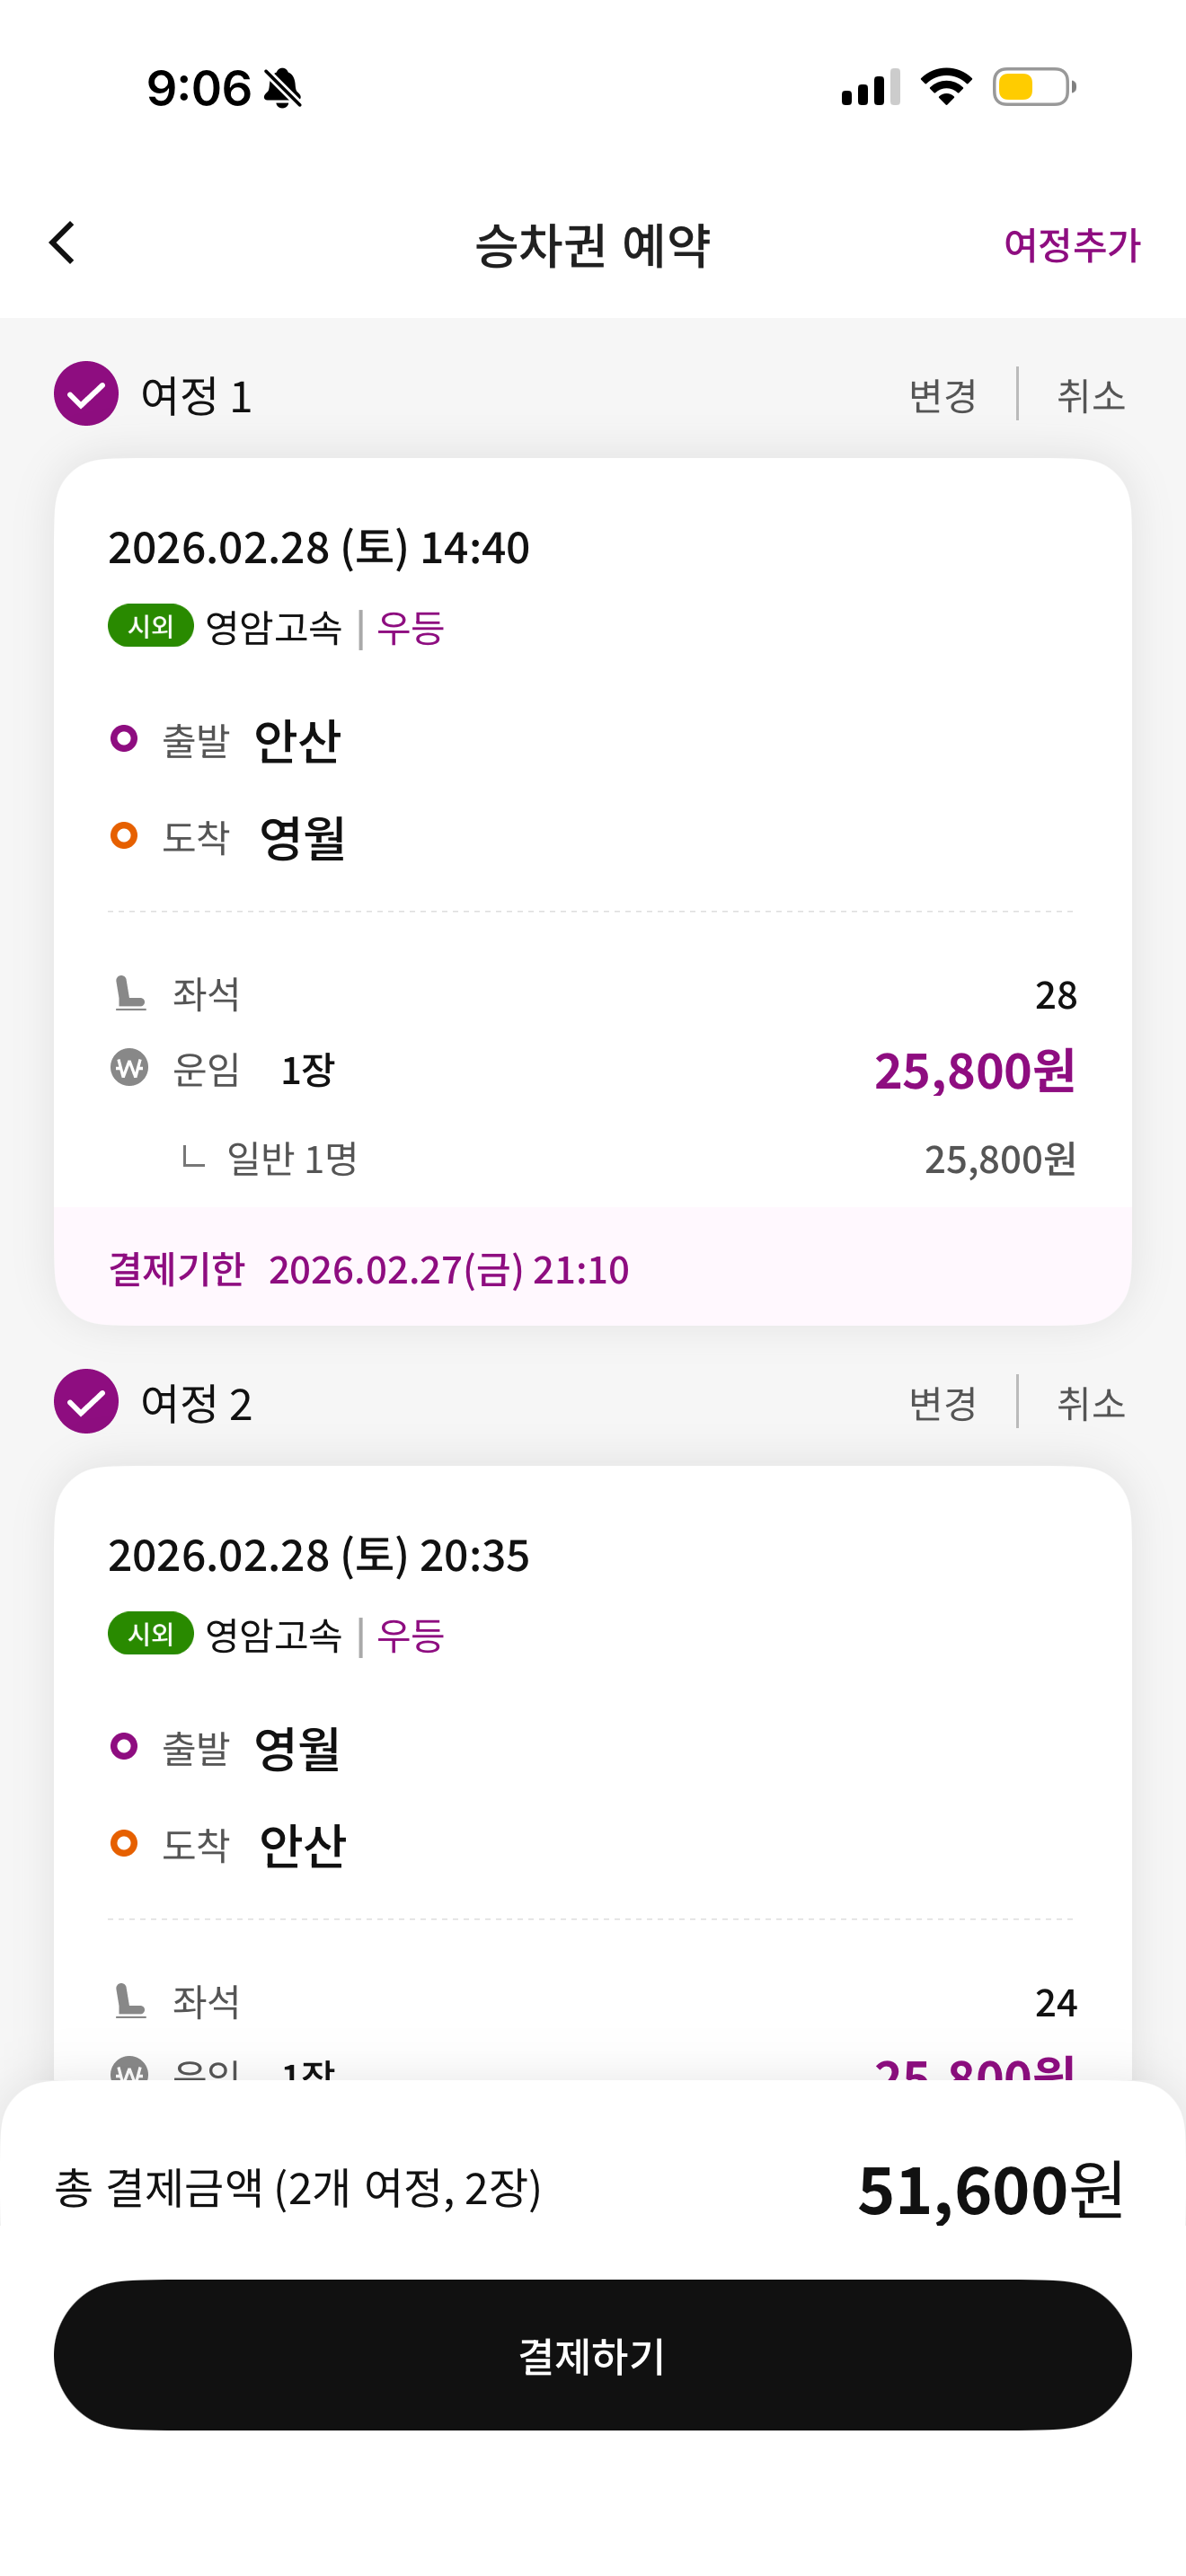Tap the won fare icon in journey 1
Image resolution: width=1186 pixels, height=2576 pixels.
click(x=129, y=1068)
